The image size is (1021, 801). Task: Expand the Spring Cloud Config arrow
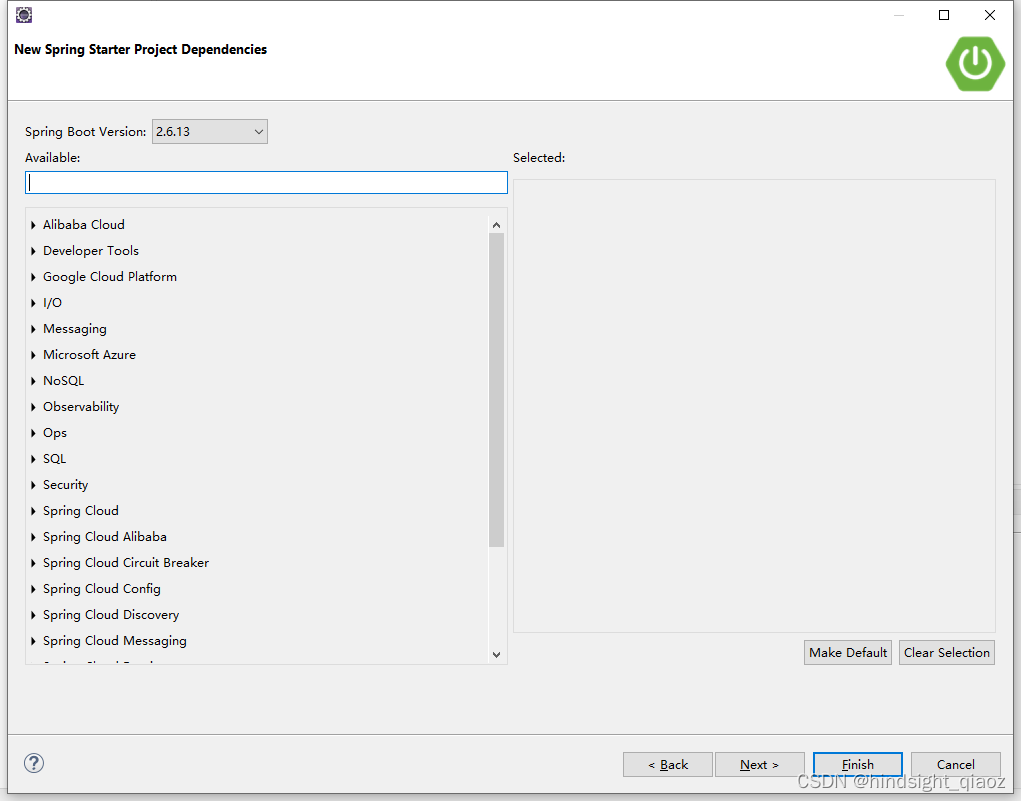tap(33, 589)
